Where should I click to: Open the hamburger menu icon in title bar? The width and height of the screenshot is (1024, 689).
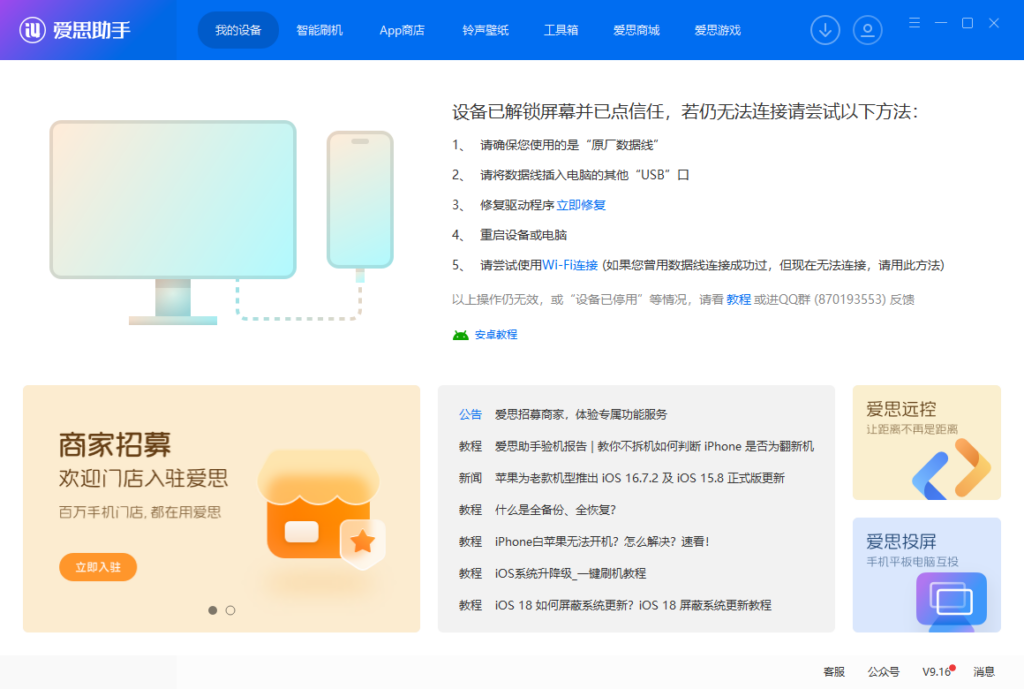tap(914, 23)
